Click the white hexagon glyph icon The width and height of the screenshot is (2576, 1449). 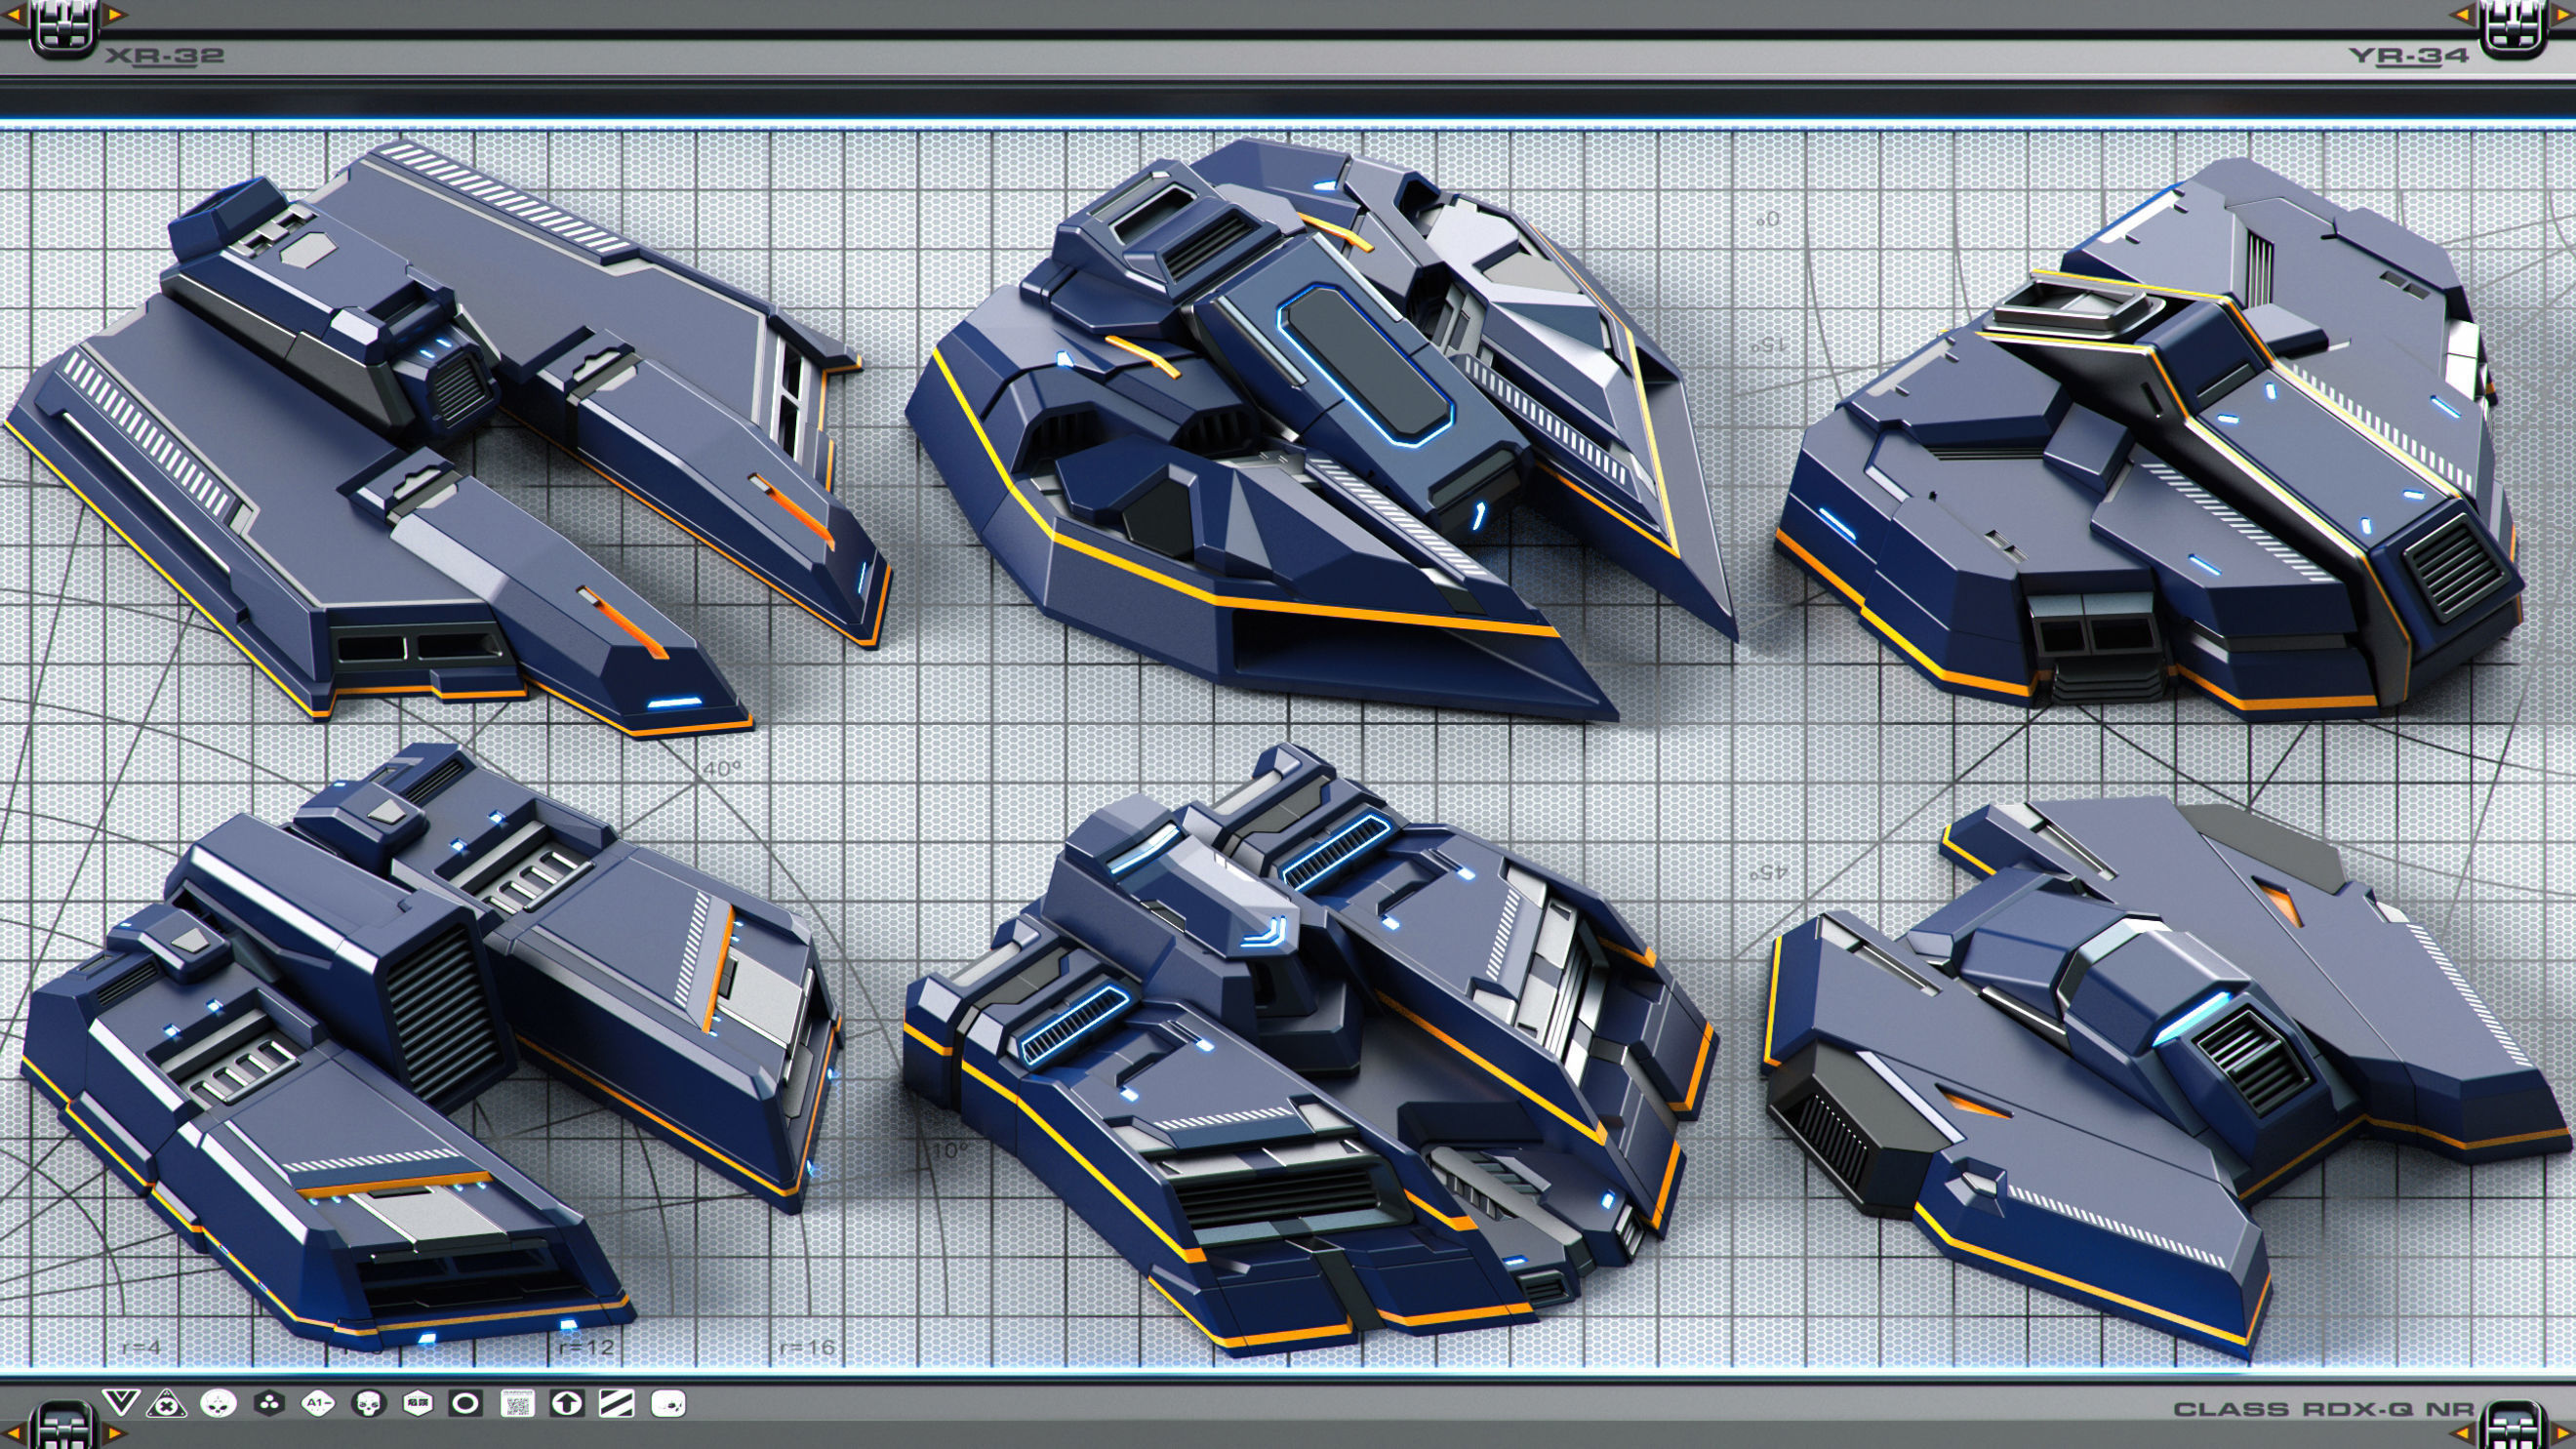click(x=417, y=1404)
